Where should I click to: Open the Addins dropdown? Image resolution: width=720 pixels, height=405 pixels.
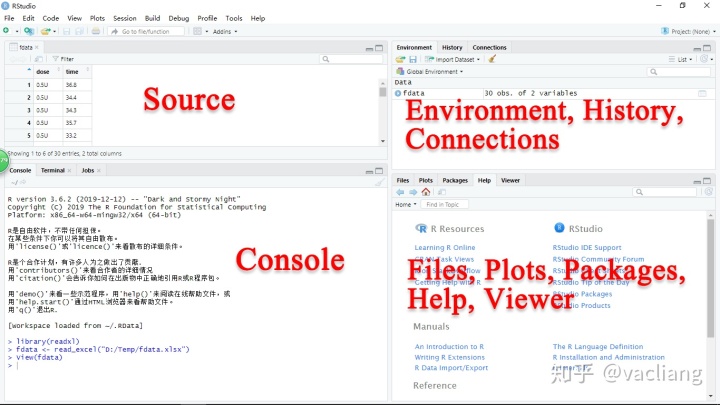pyautogui.click(x=225, y=31)
